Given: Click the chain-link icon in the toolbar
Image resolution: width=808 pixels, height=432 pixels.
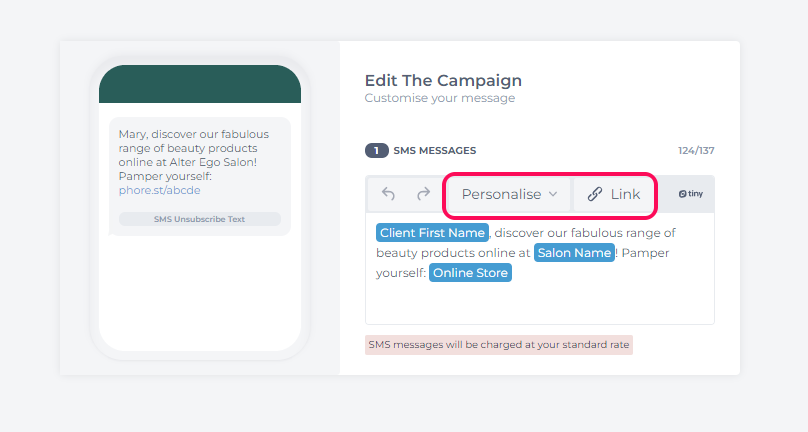Looking at the screenshot, I should pyautogui.click(x=595, y=194).
